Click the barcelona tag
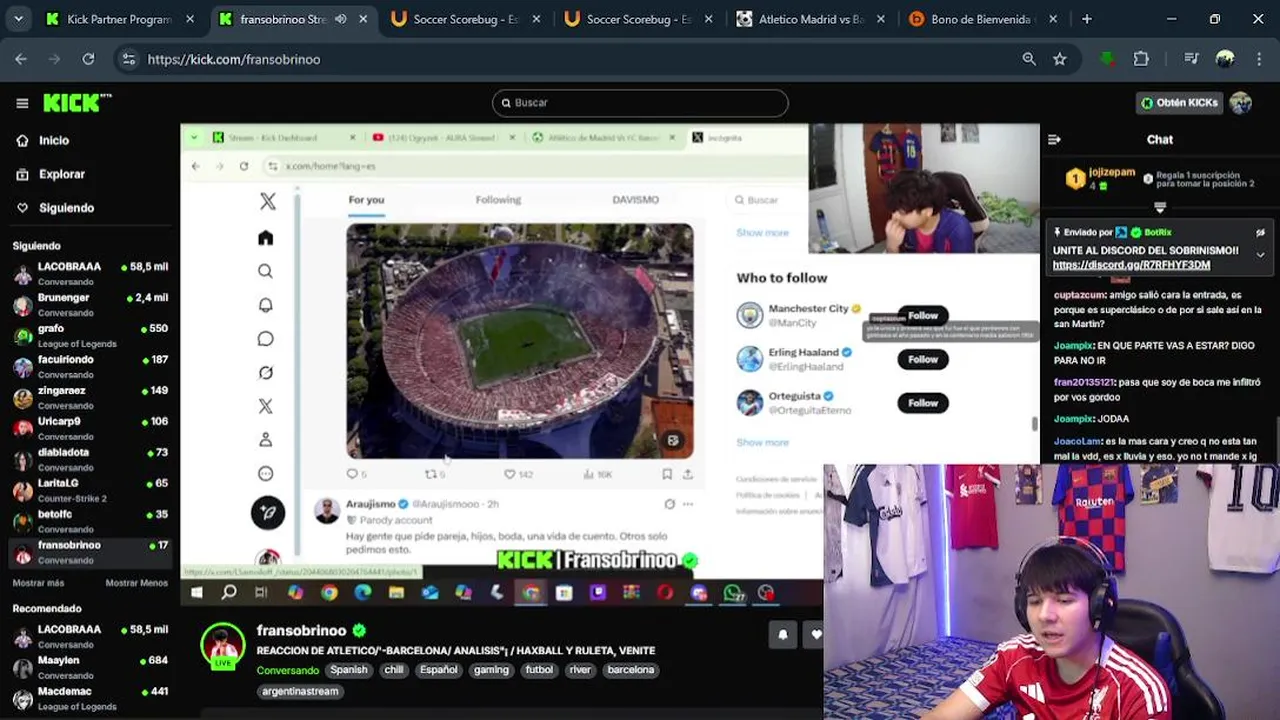The height and width of the screenshot is (720, 1280). point(630,670)
